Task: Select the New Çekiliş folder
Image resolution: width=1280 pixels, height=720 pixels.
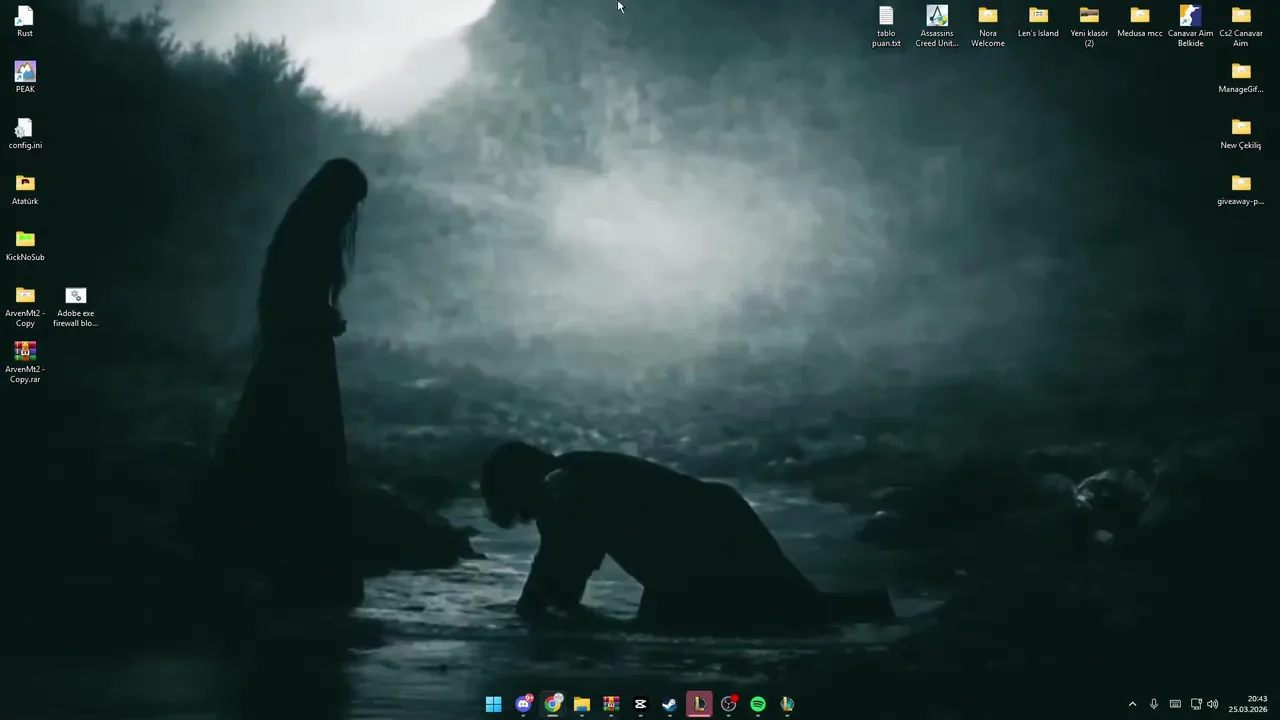Action: coord(1241,134)
